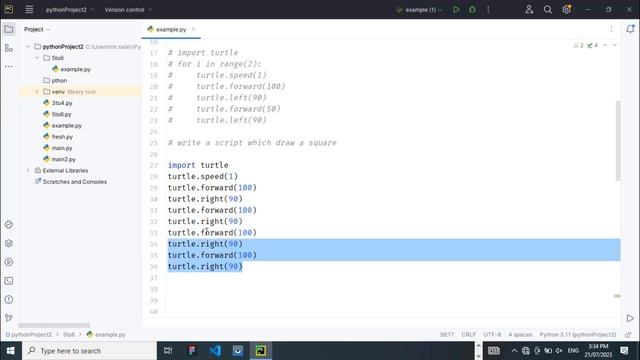
Task: Open the Terminal tool window icon
Action: (9, 281)
